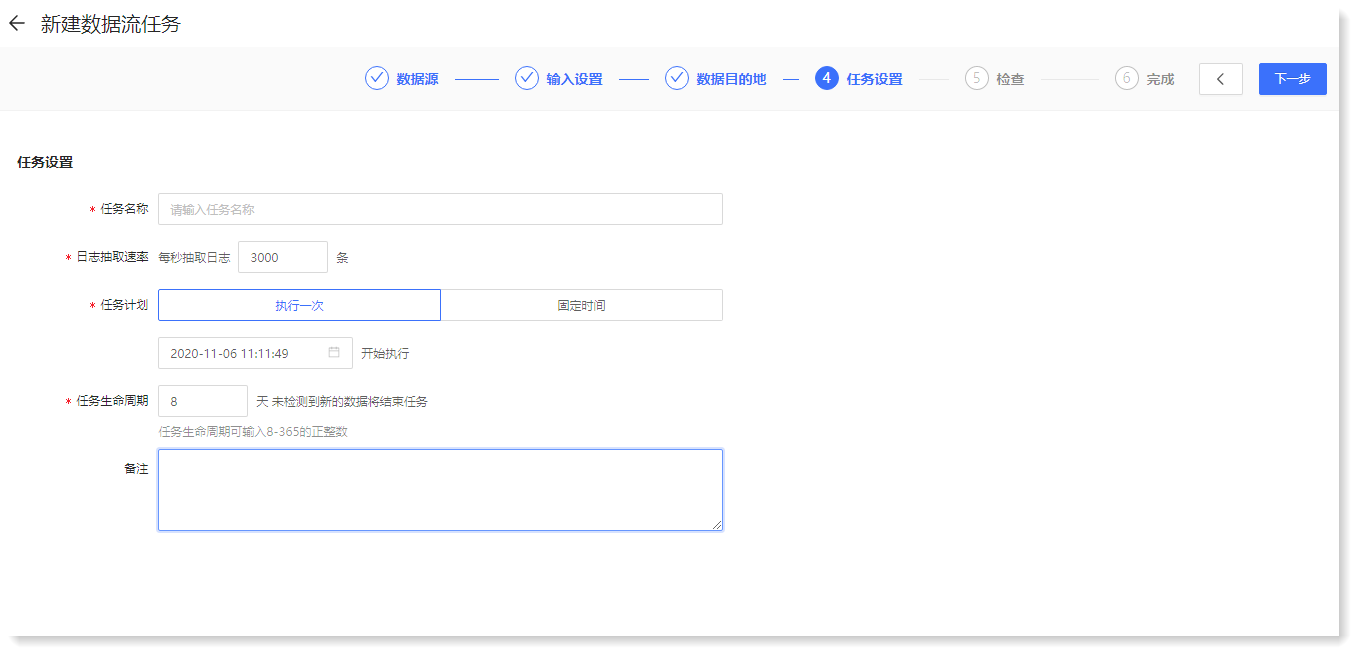The width and height of the screenshot is (1359, 656).
Task: Click the 任务计划 label
Action: 124,305
